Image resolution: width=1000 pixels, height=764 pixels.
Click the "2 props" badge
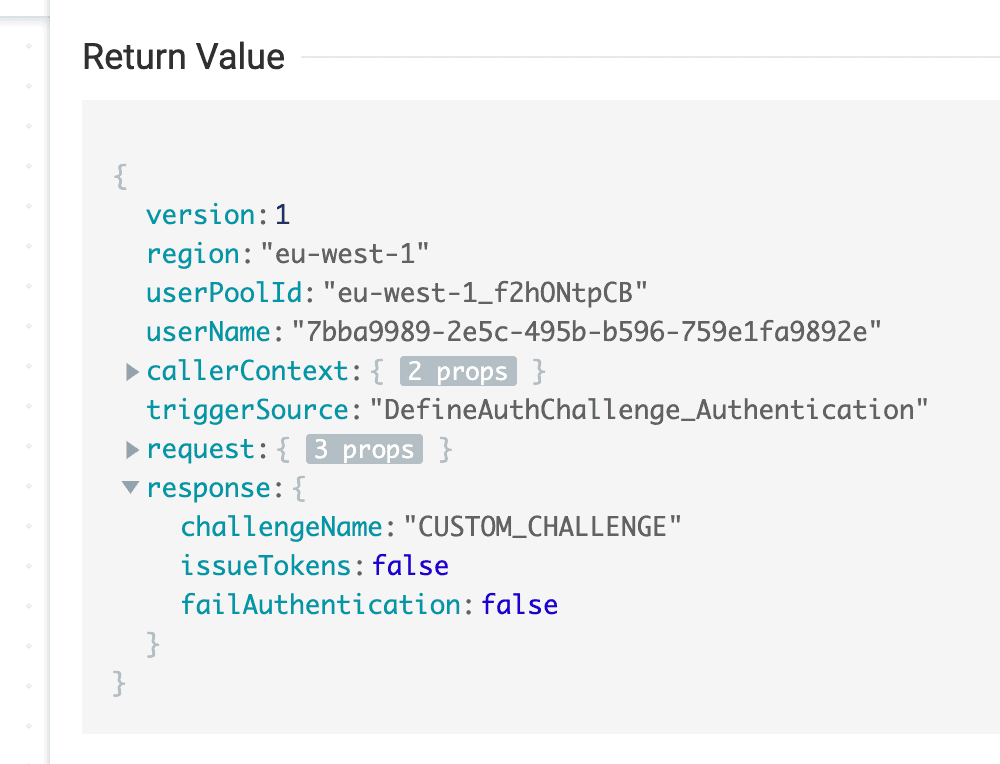pos(458,372)
